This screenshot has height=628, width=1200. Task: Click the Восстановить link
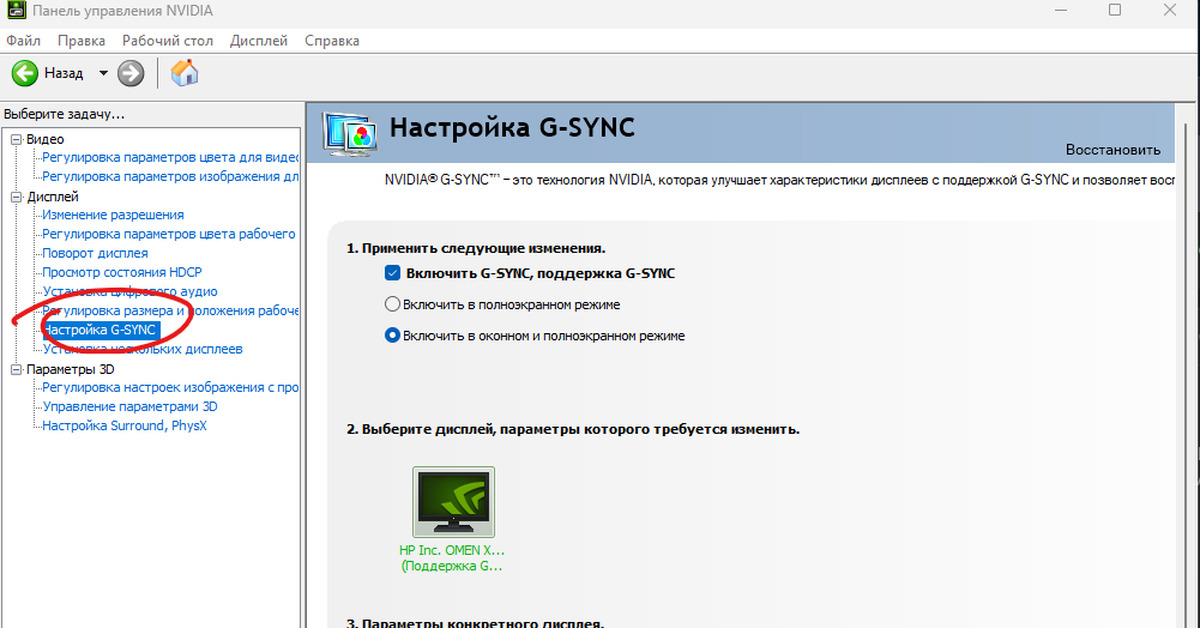pos(1113,150)
